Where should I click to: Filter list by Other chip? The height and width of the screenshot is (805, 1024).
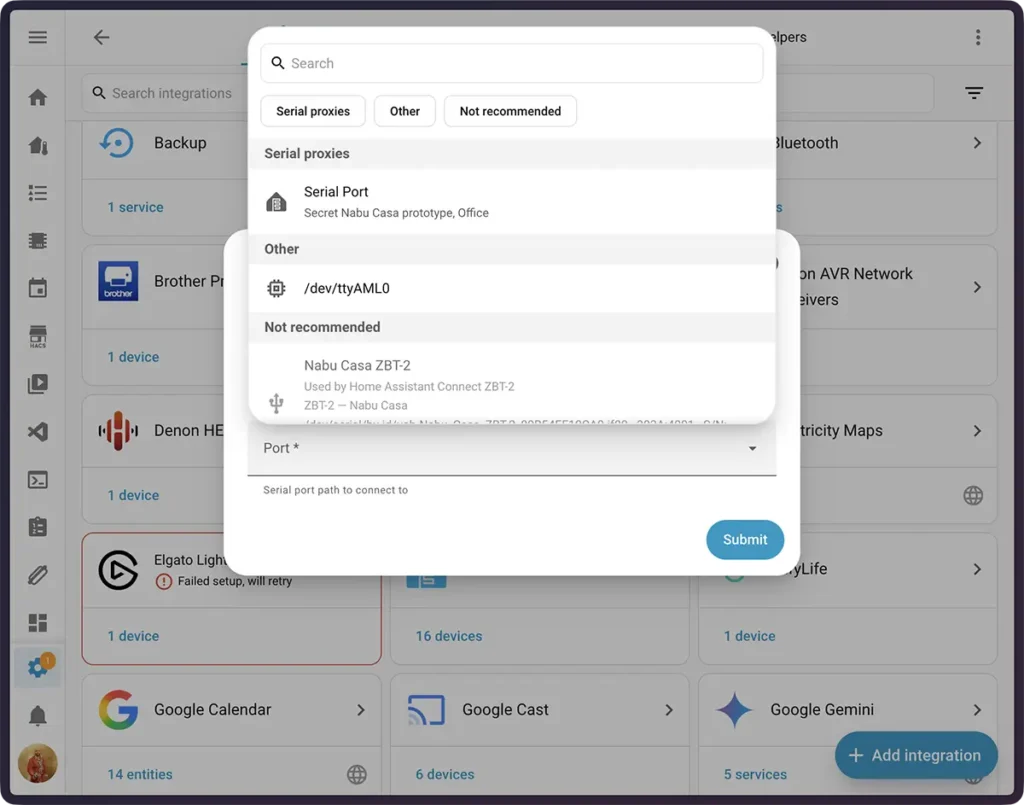(404, 111)
